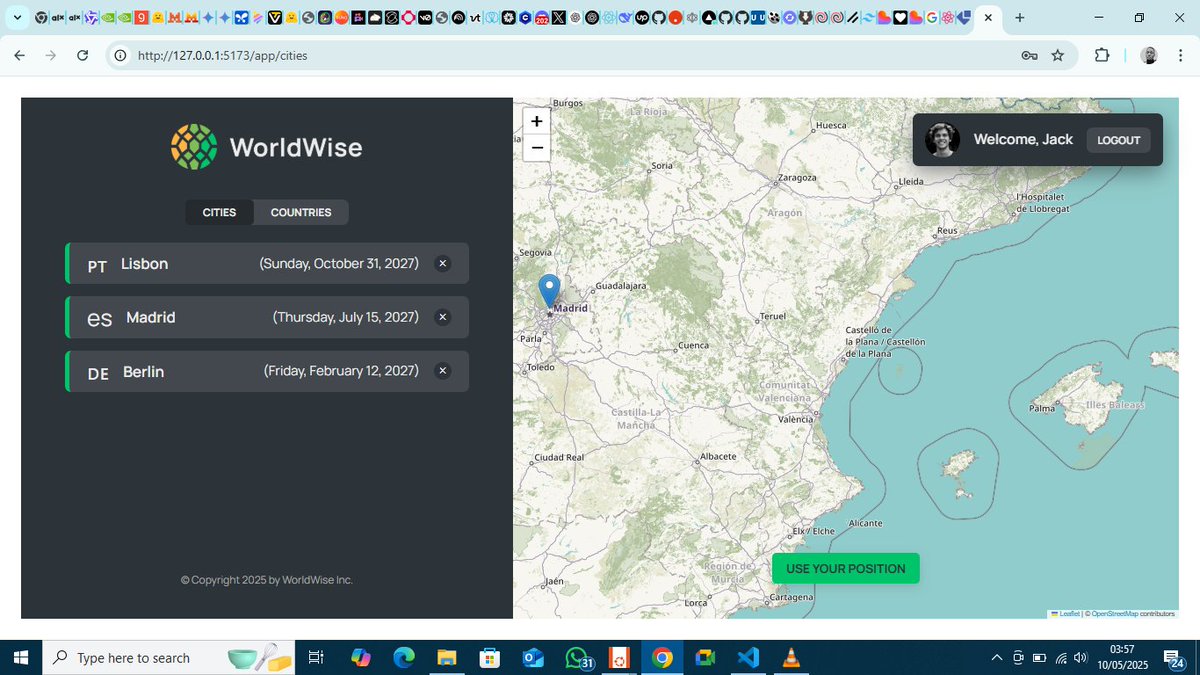
Task: Click the Windows Start button
Action: [x=20, y=657]
